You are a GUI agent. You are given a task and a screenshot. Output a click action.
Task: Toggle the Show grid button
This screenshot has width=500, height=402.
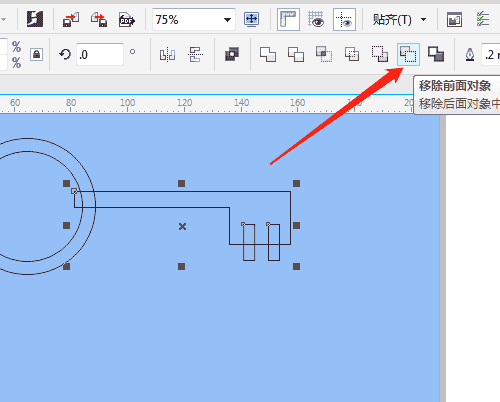pos(316,20)
